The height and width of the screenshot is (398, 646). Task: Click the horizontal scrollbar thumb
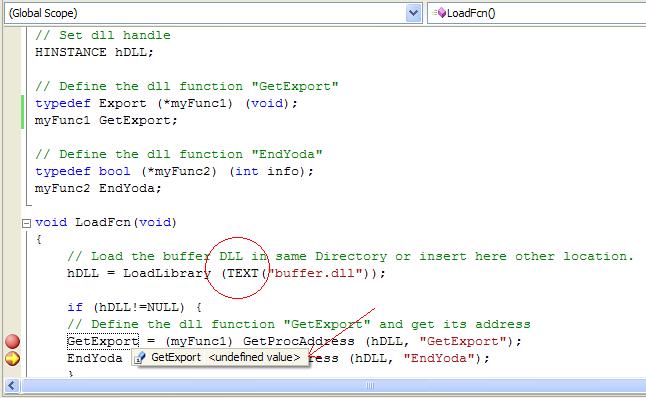[x=334, y=386]
